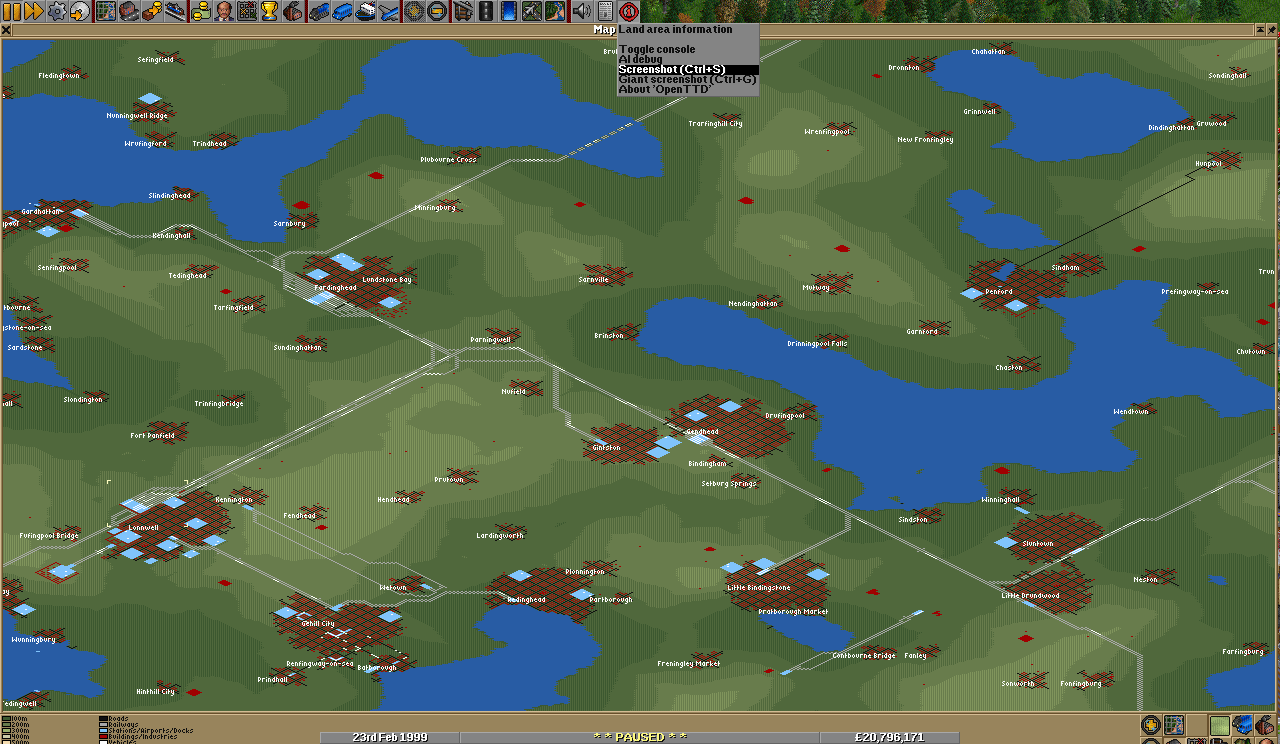Viewport: 1280px width, 744px height.
Task: Click the Penford town label
Action: [x=999, y=292]
